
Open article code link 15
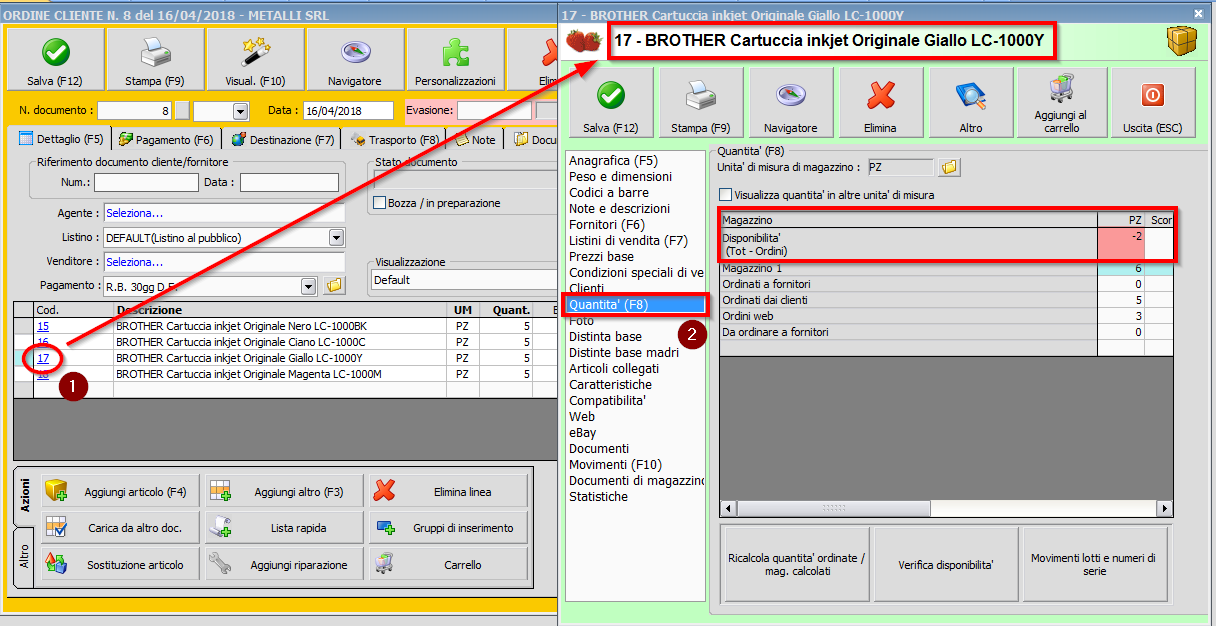pos(43,326)
